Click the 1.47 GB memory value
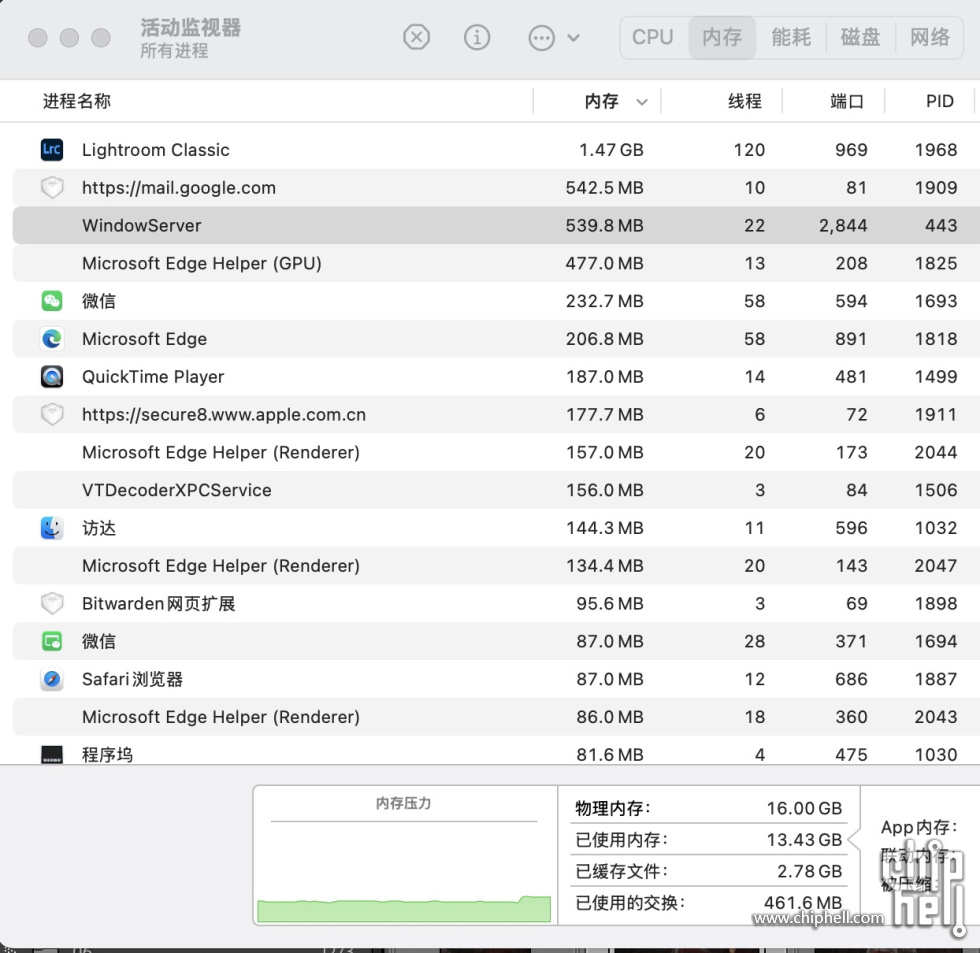This screenshot has height=953, width=980. point(611,150)
